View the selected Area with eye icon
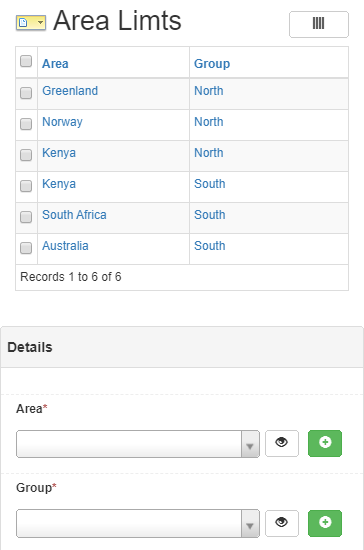 (282, 443)
